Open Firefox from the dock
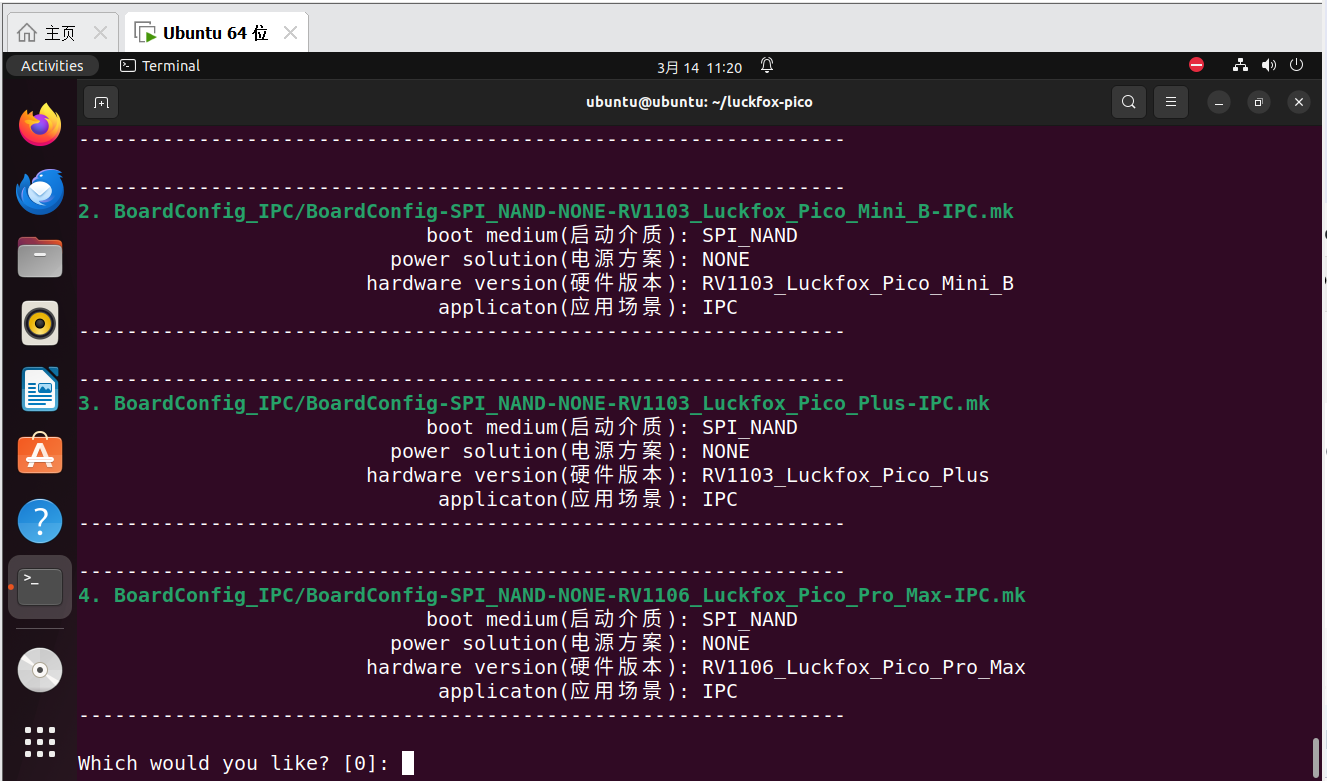1327x781 pixels. pos(40,125)
